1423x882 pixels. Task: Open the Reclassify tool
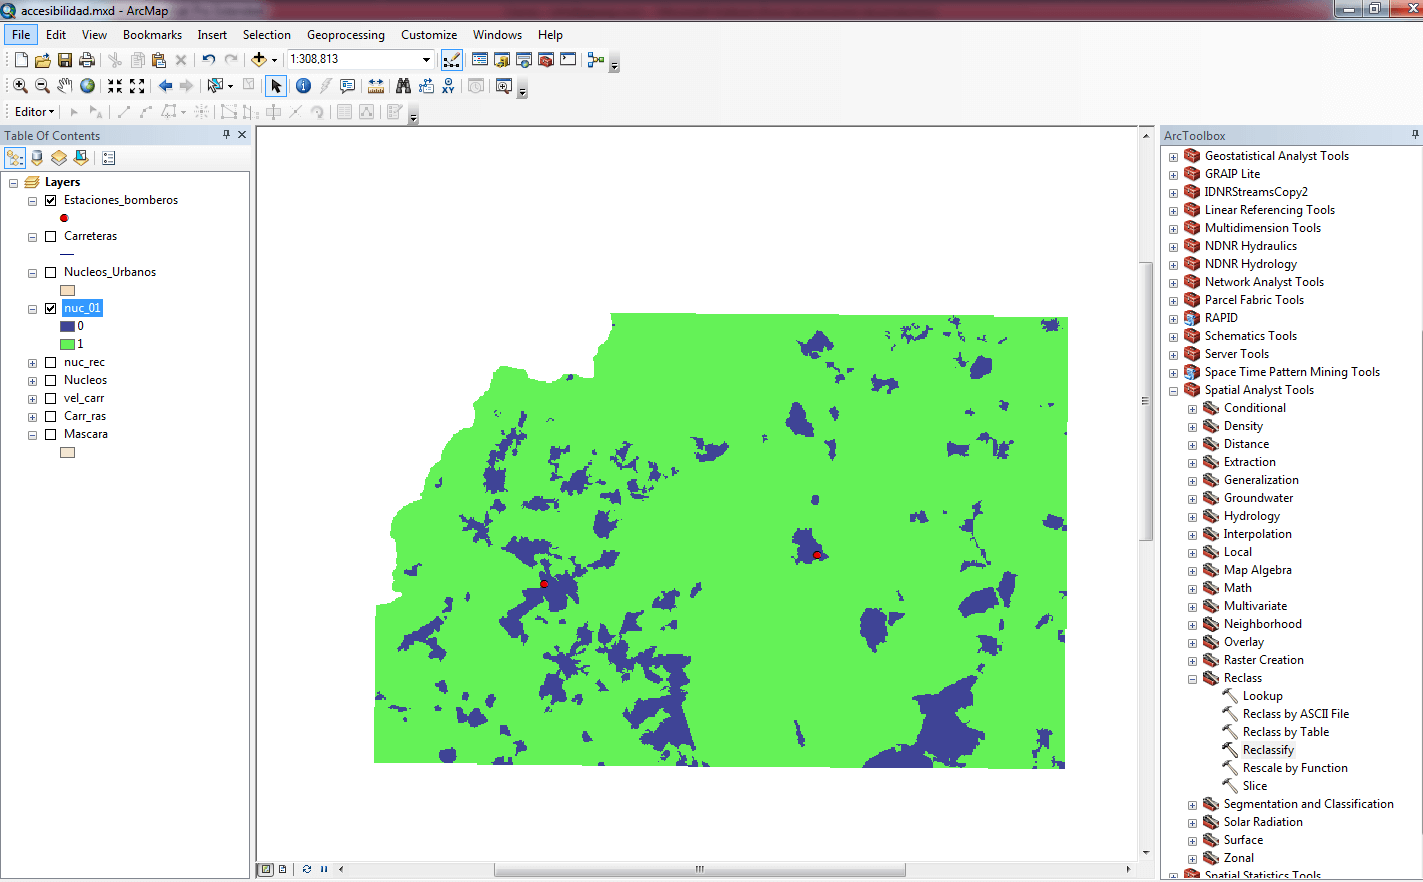1268,750
